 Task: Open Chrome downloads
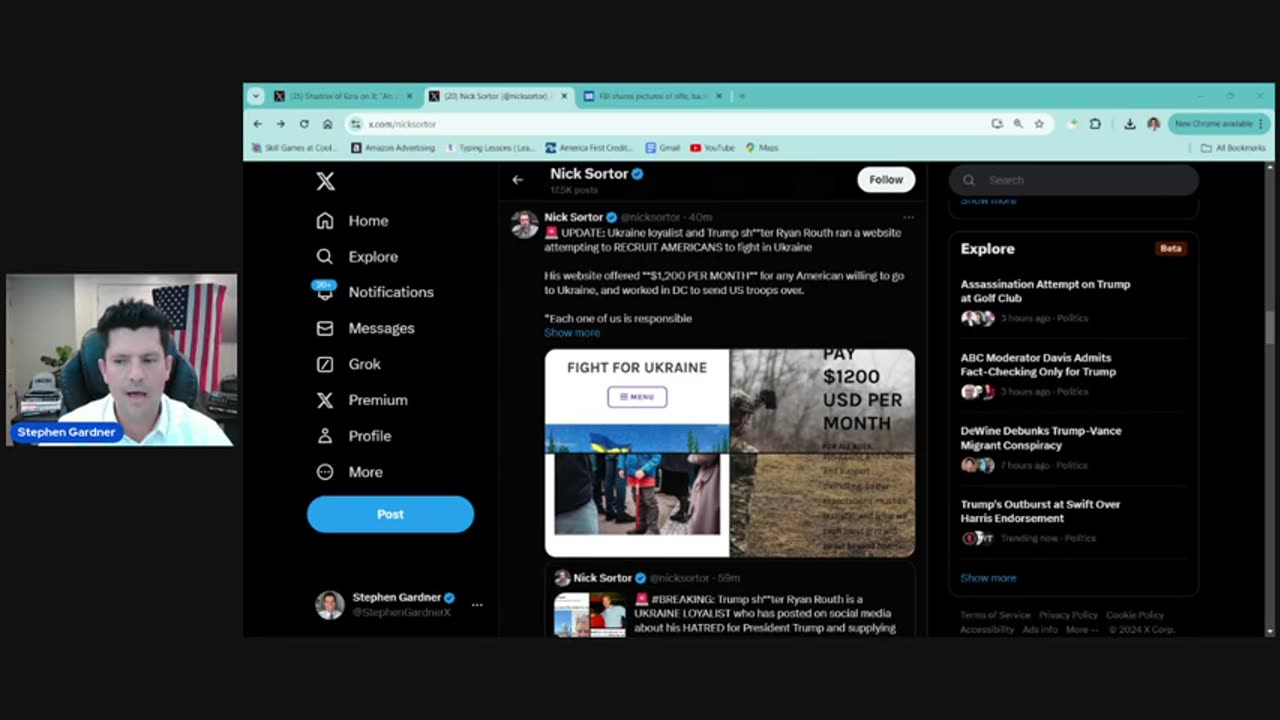[x=1129, y=124]
